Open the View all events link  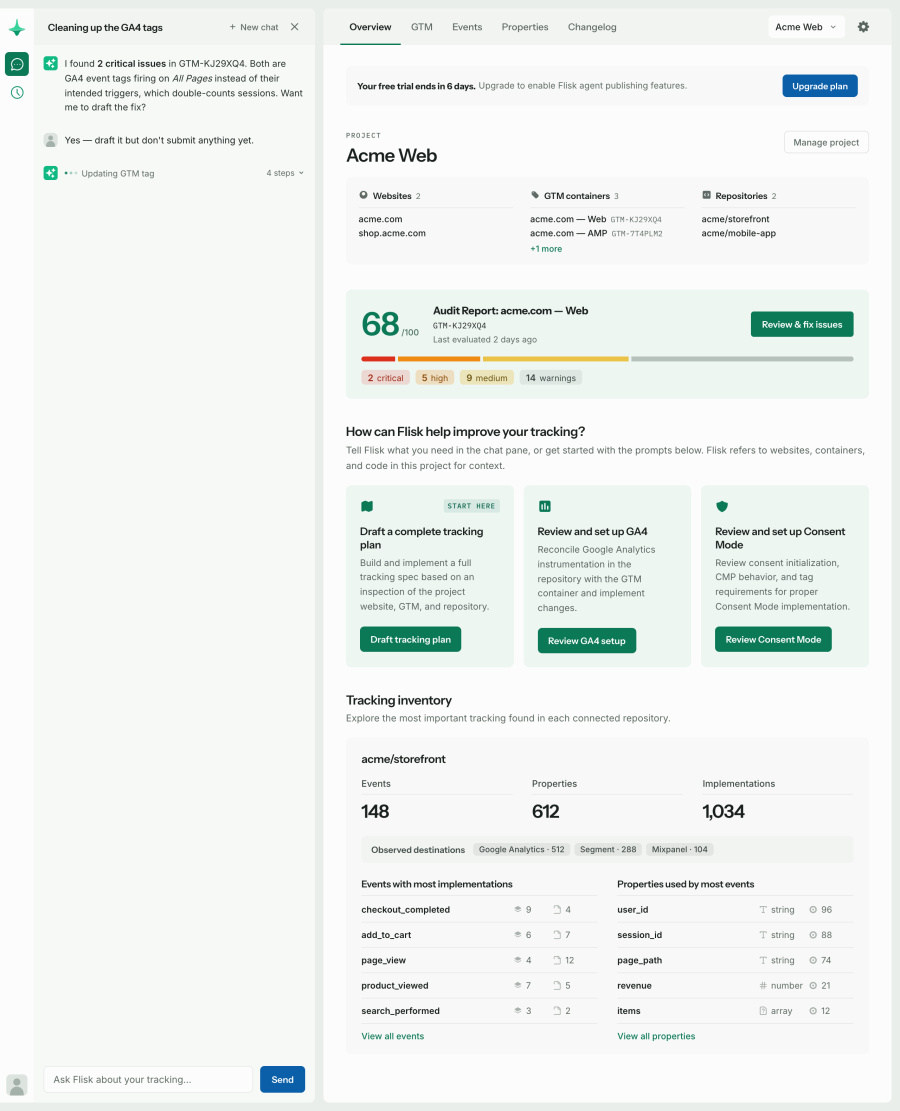pyautogui.click(x=393, y=1036)
